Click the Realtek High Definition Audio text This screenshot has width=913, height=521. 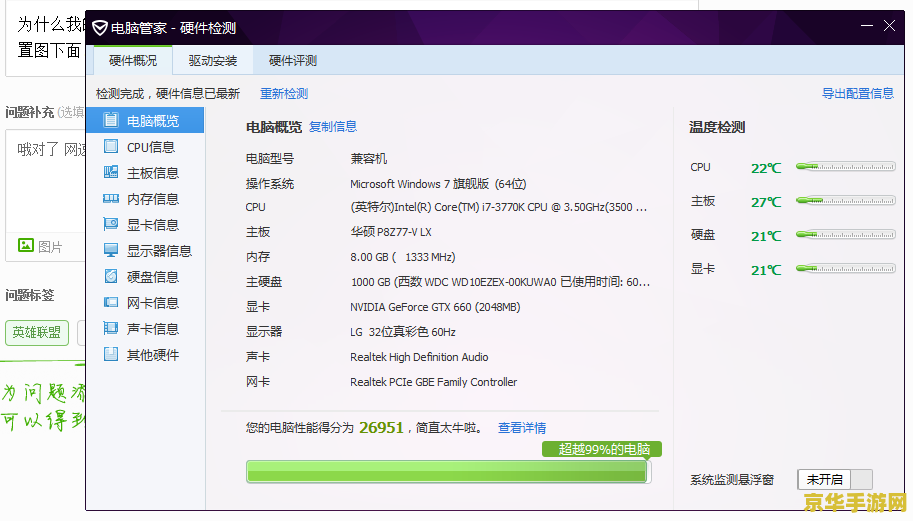click(419, 357)
